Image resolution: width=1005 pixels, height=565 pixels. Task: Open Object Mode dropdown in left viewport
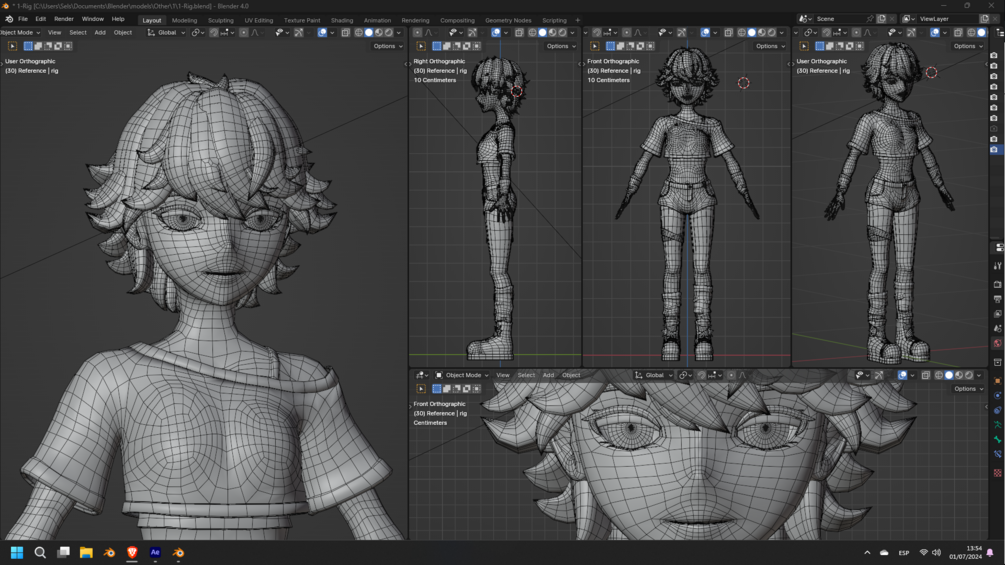(20, 33)
